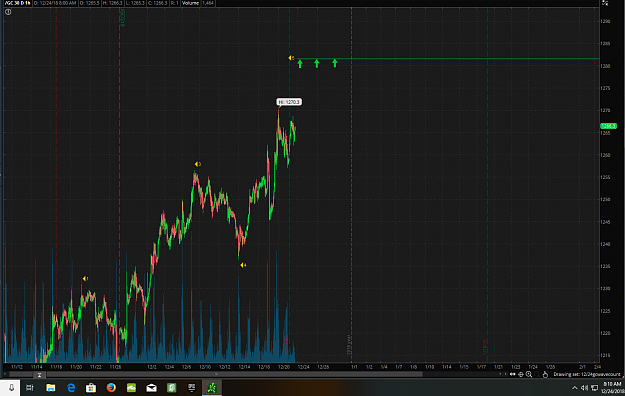Click the info circle icon at chart top-left
The height and width of the screenshot is (396, 625).
[x=8, y=12]
